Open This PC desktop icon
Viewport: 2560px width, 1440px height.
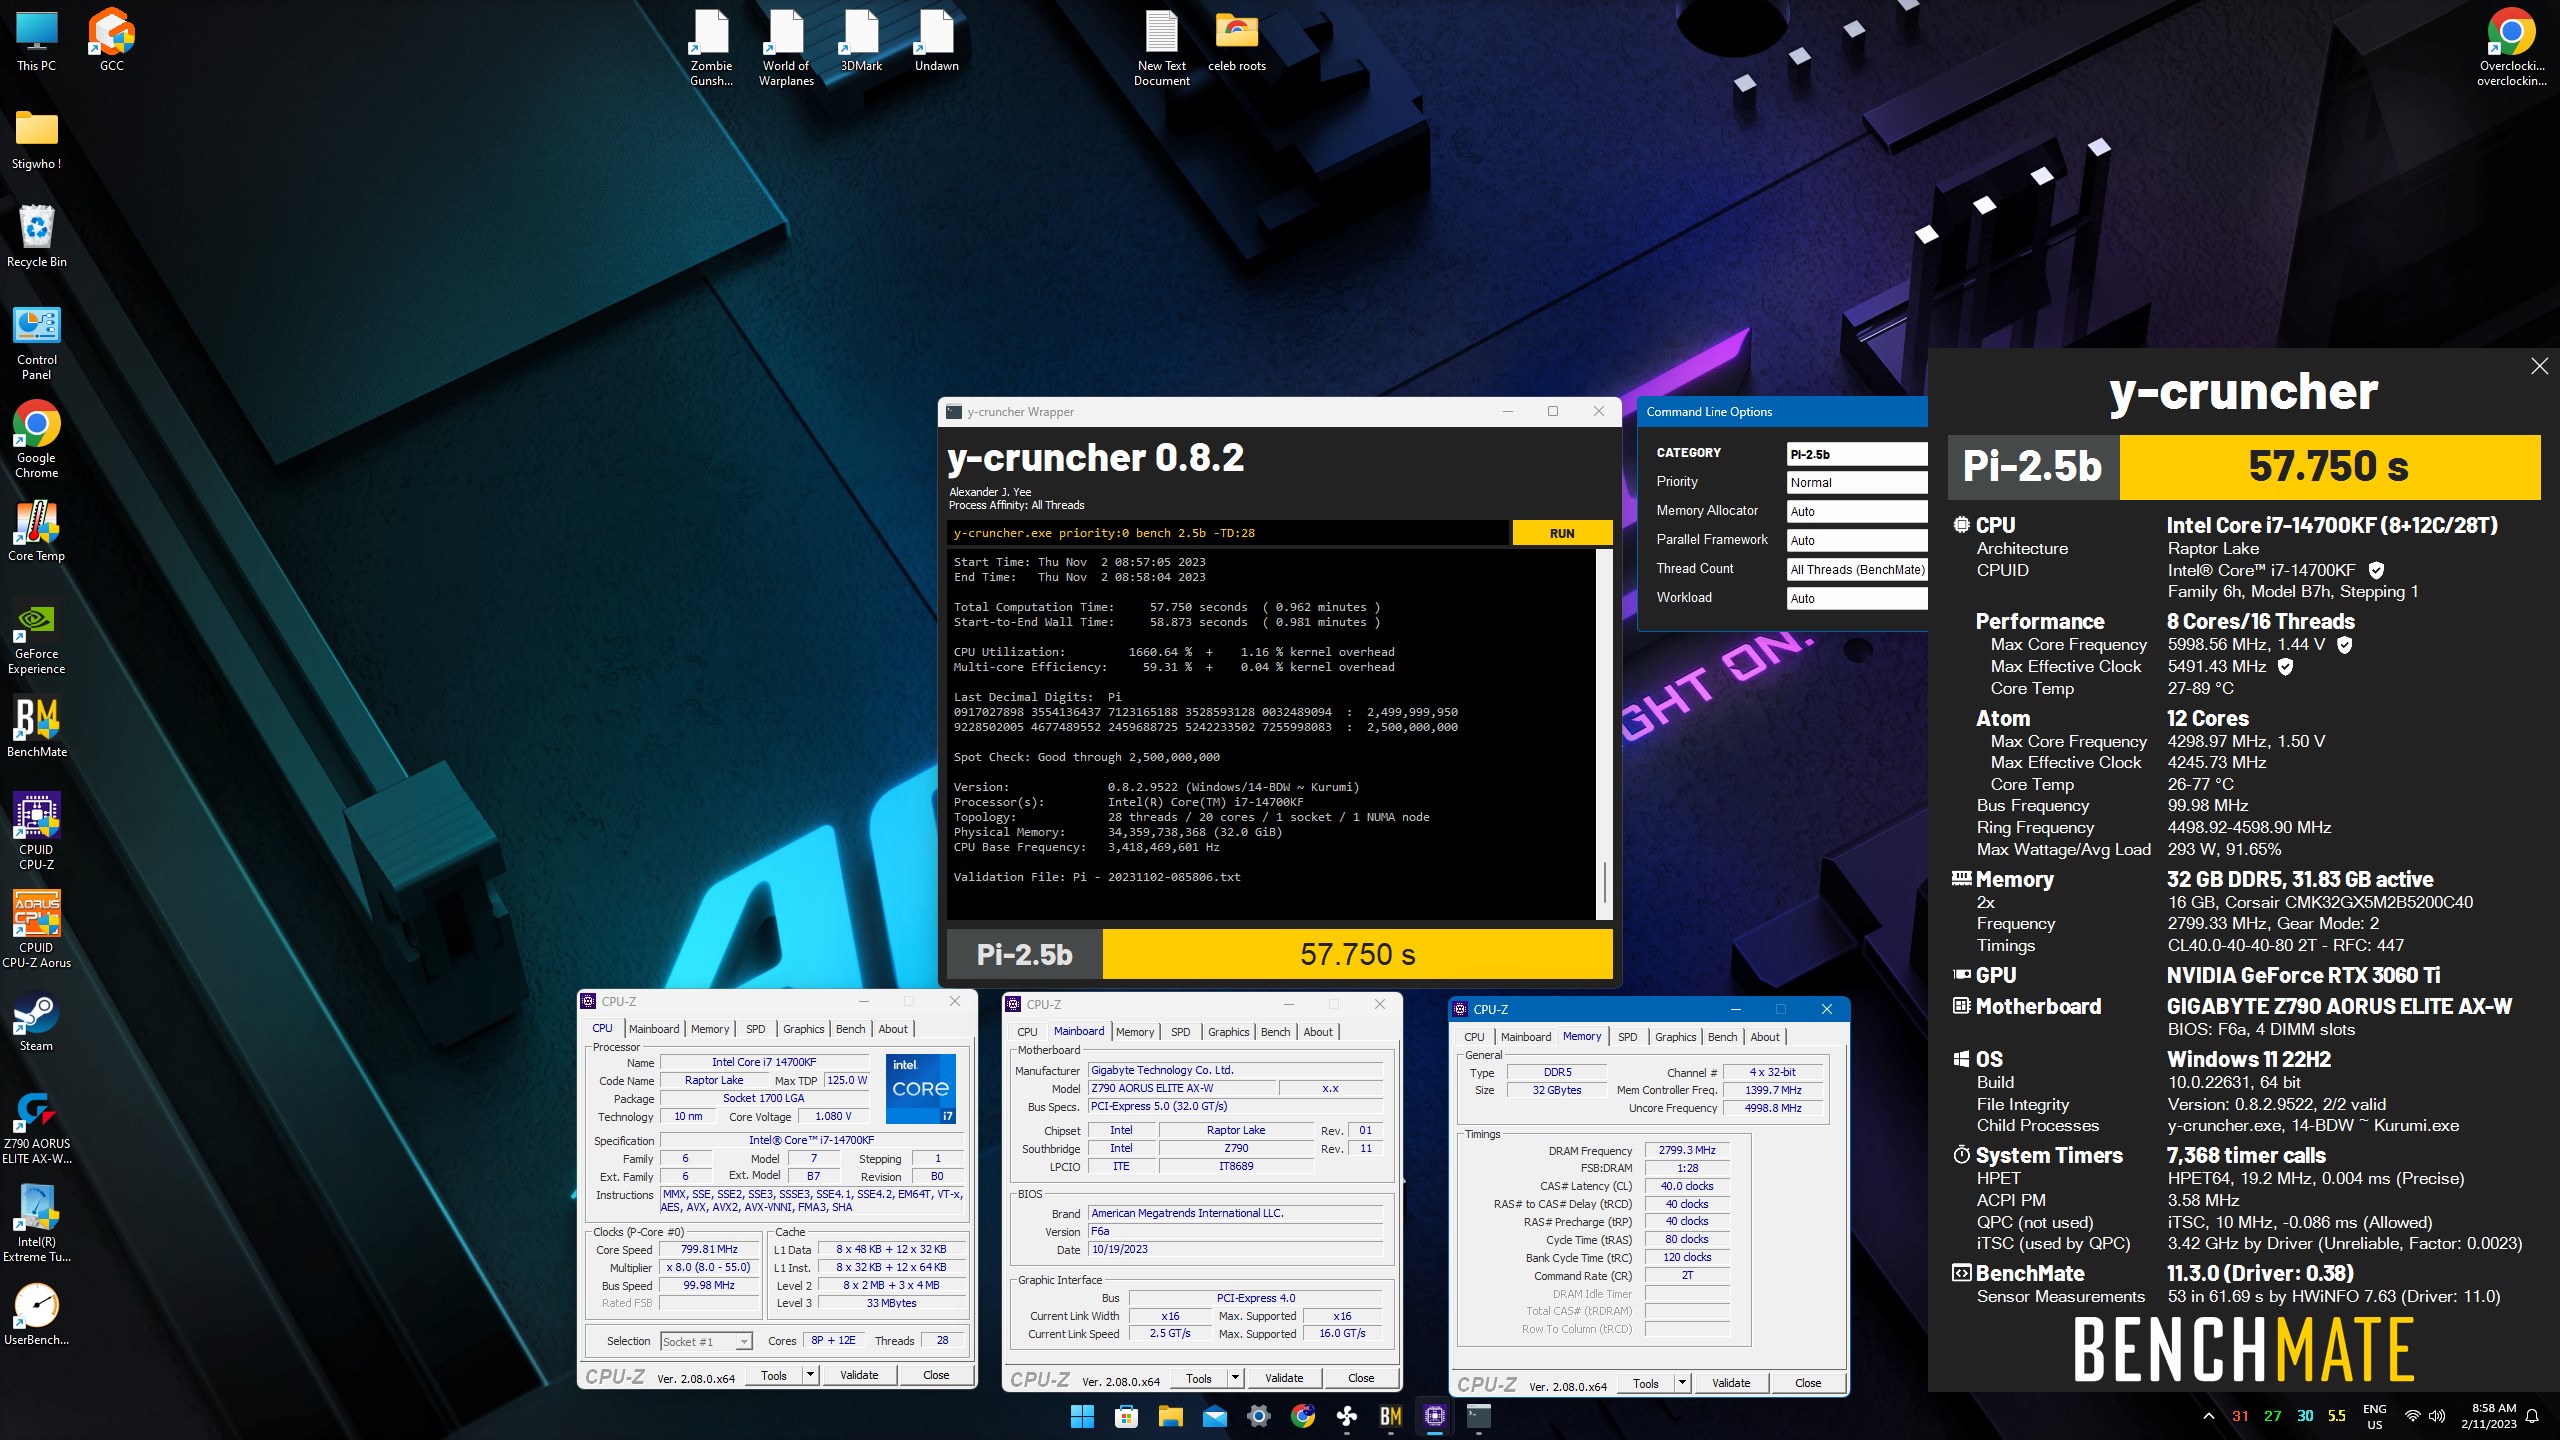tap(36, 40)
